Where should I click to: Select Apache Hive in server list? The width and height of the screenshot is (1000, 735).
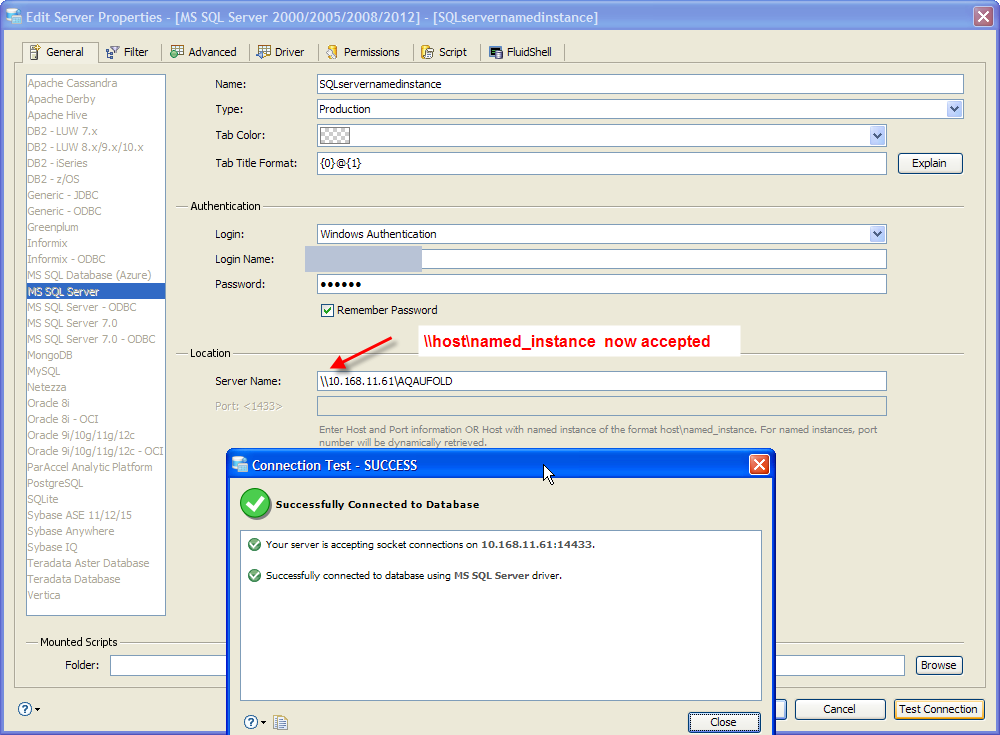57,115
